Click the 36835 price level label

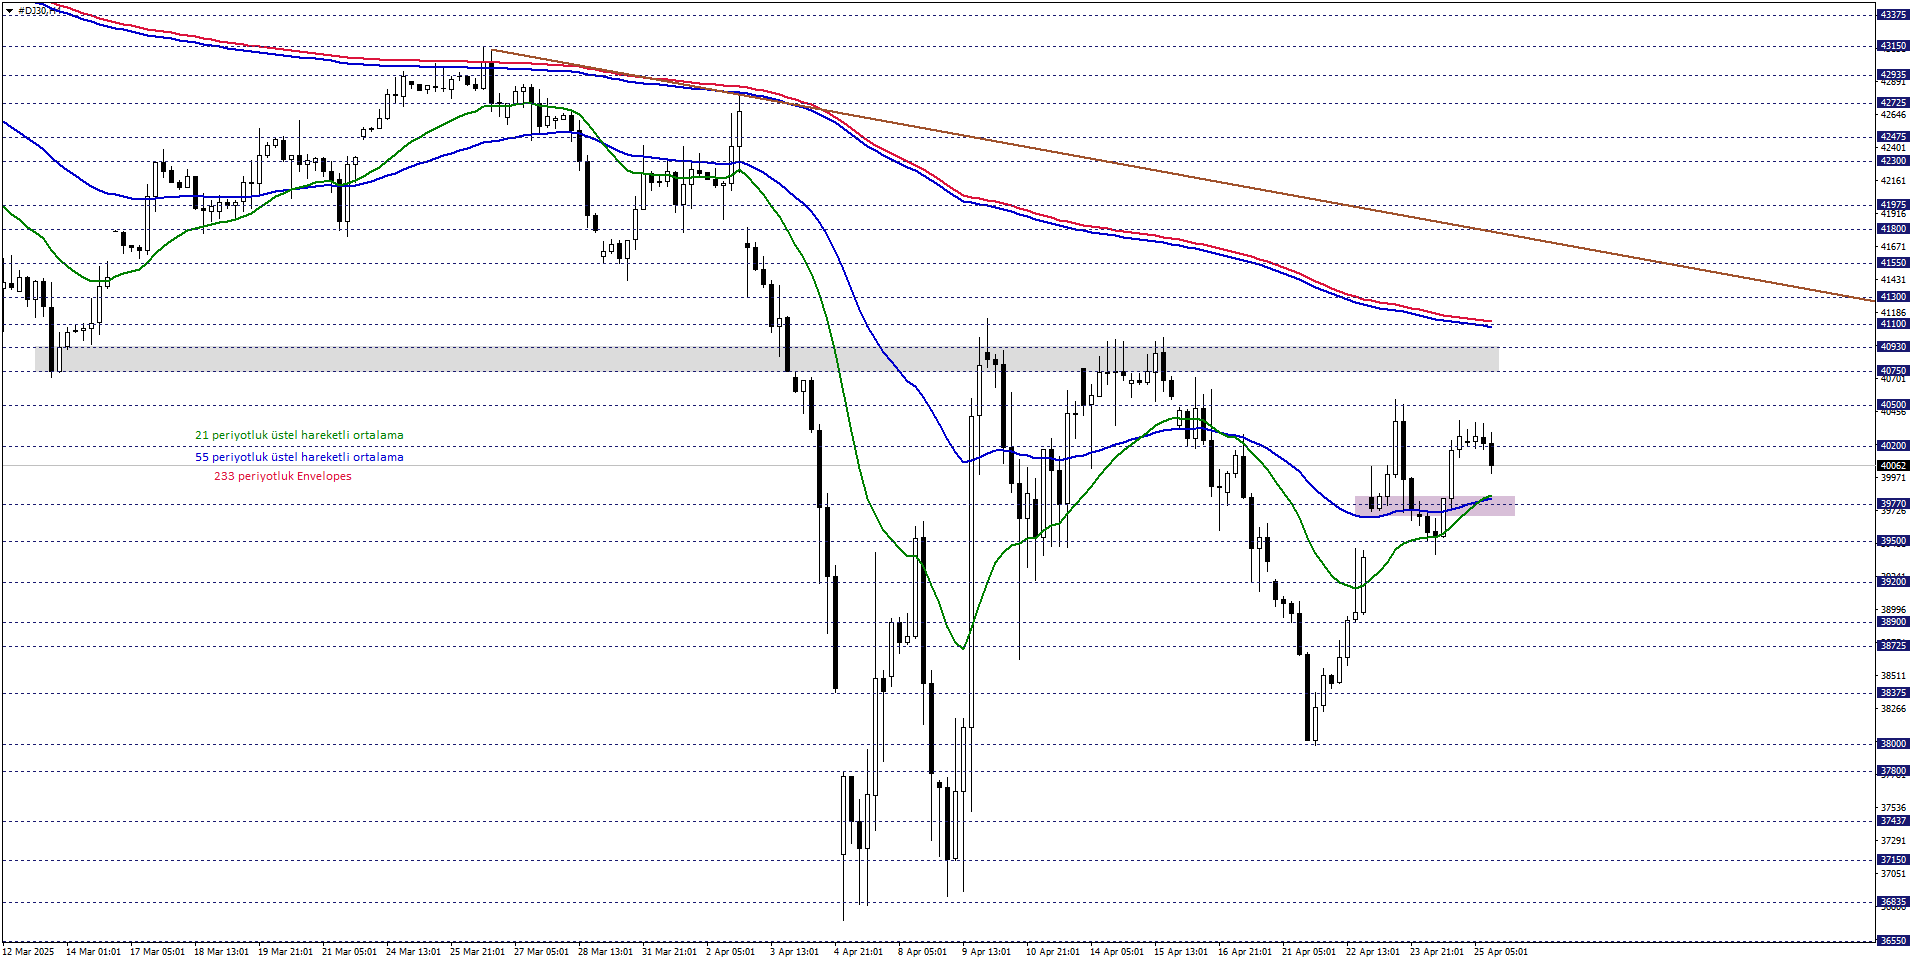coord(1894,902)
